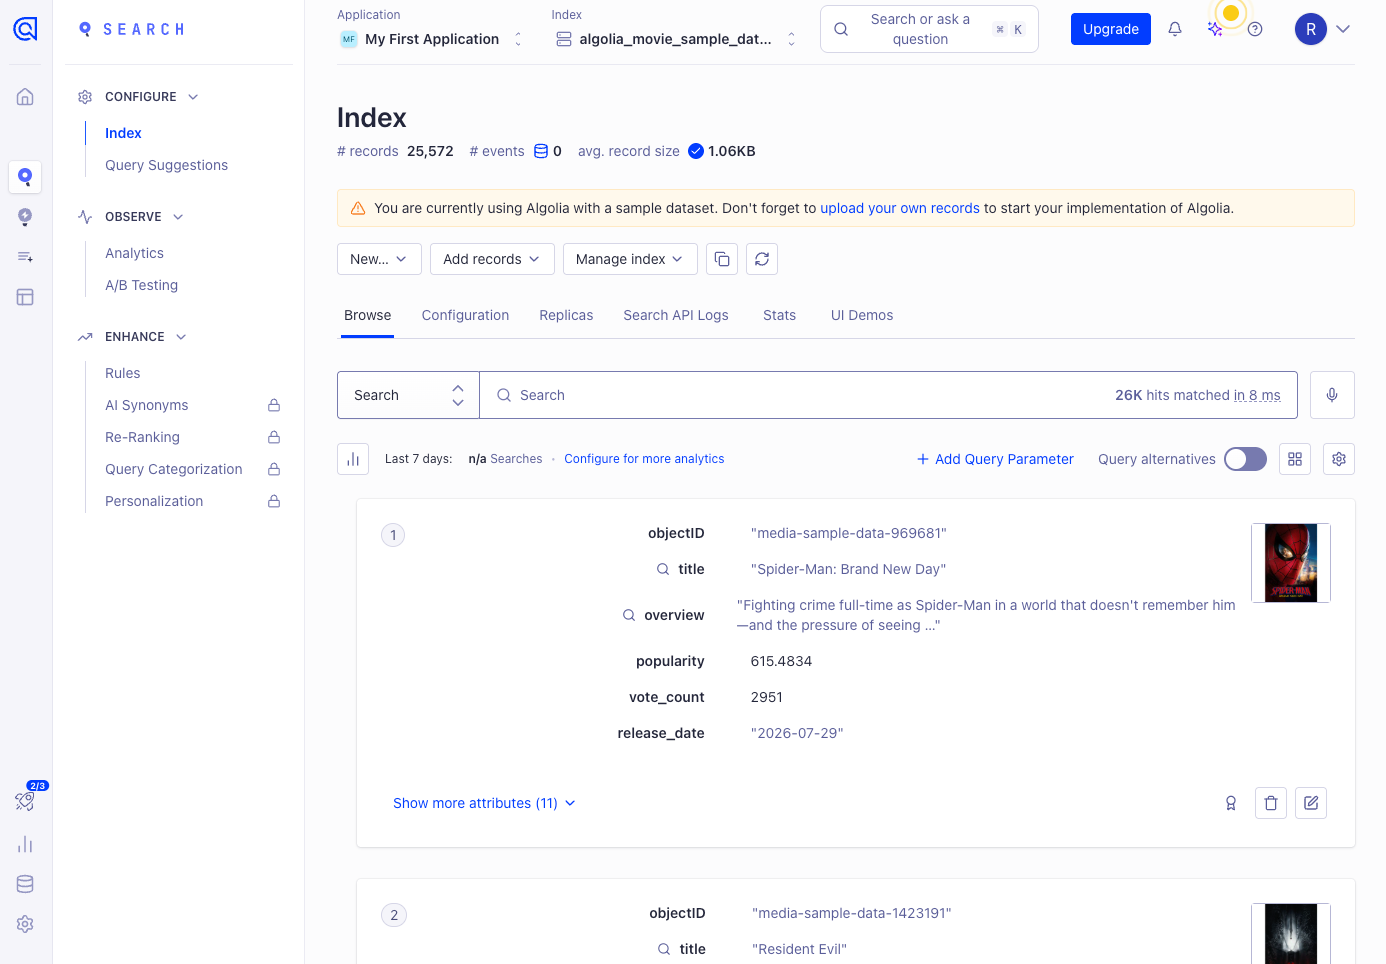Open the Data sources database icon
The width and height of the screenshot is (1386, 964).
(x=25, y=884)
